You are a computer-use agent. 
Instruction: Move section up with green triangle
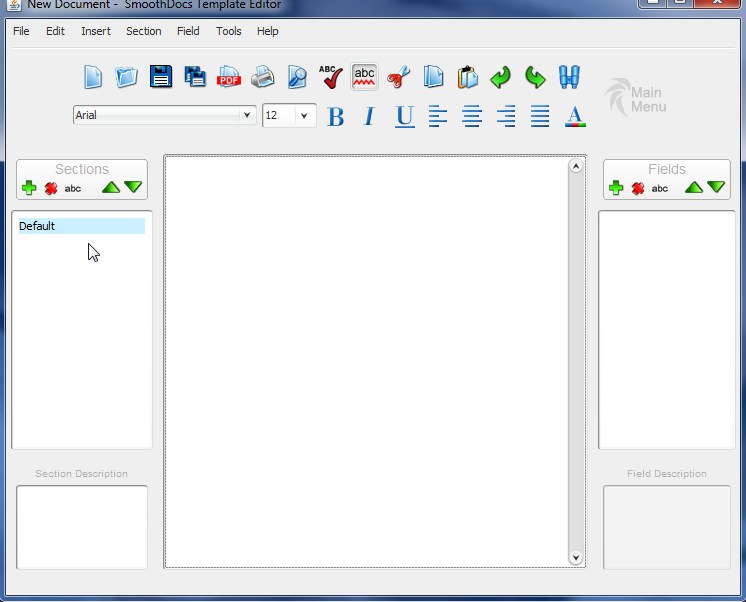point(111,187)
